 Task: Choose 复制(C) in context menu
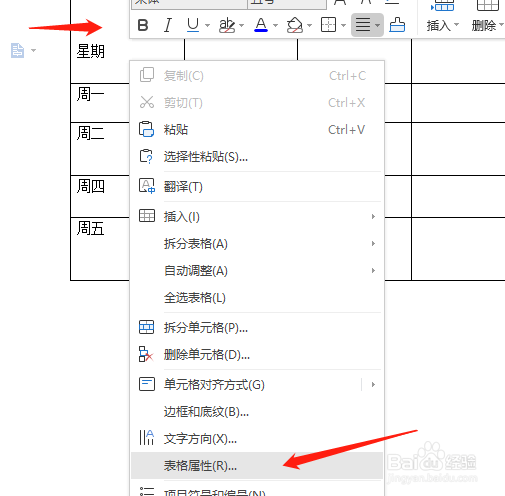pyautogui.click(x=257, y=76)
